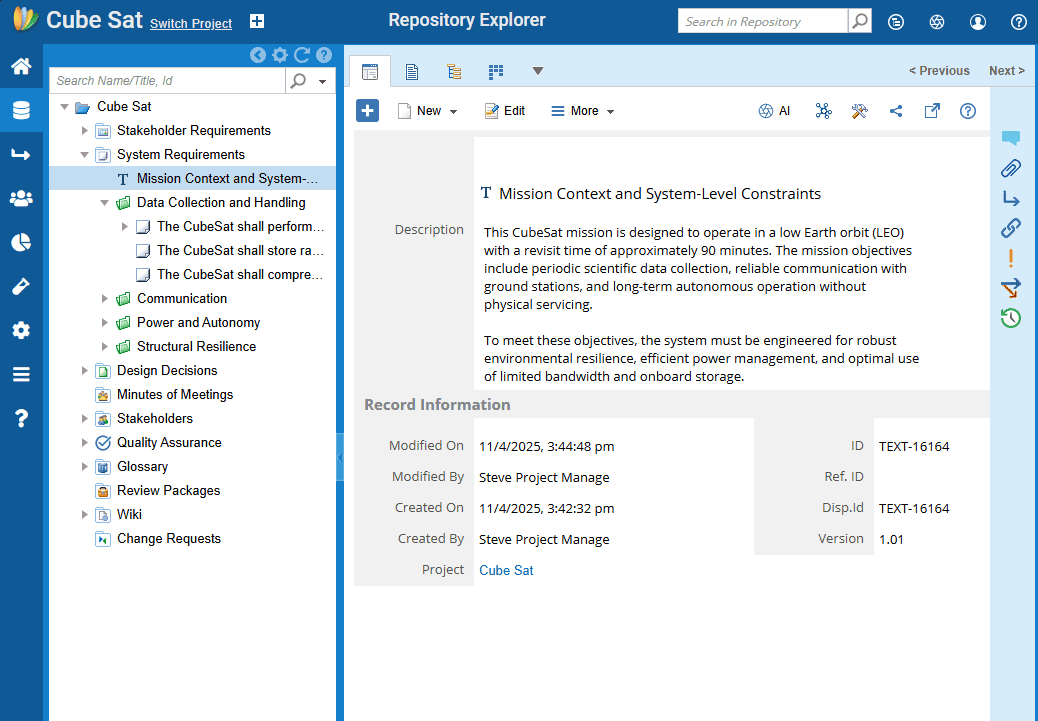Switch to the document view tab
The height and width of the screenshot is (721, 1038).
point(412,71)
